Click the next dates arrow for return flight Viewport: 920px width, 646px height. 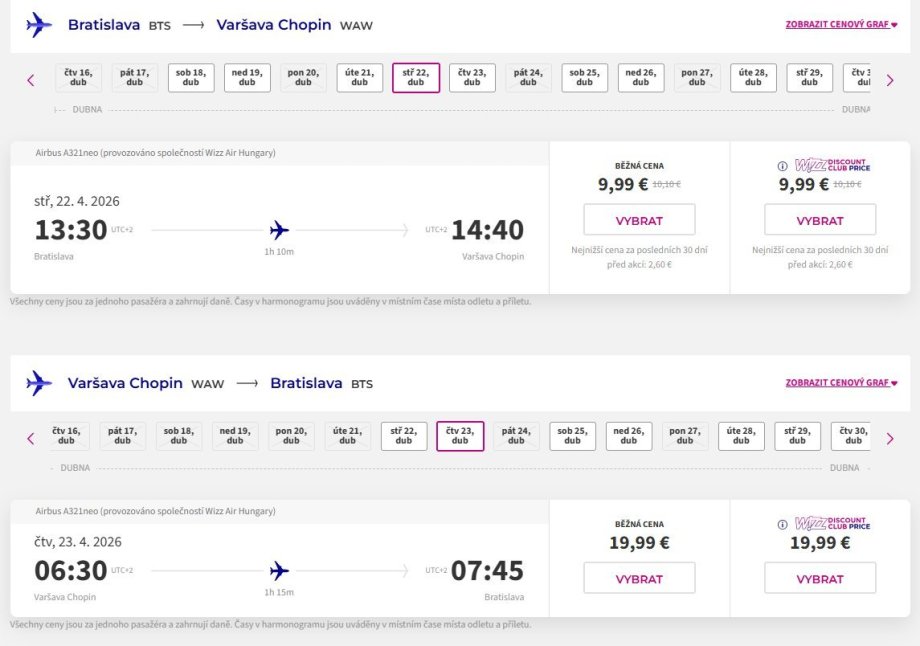pyautogui.click(x=890, y=438)
